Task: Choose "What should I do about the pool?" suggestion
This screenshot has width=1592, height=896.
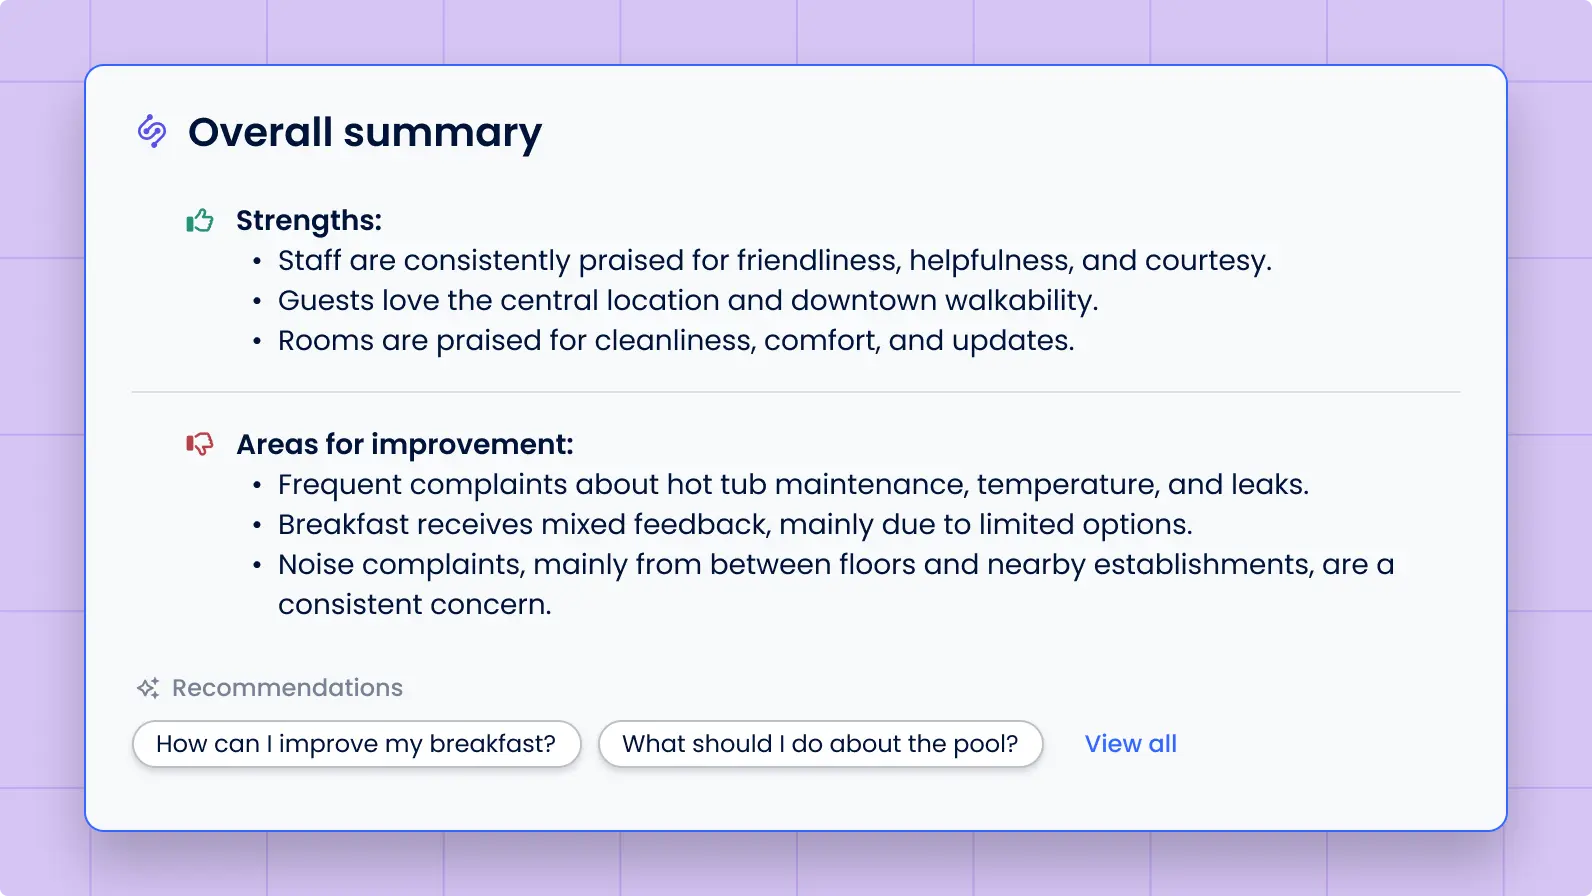Action: point(820,744)
